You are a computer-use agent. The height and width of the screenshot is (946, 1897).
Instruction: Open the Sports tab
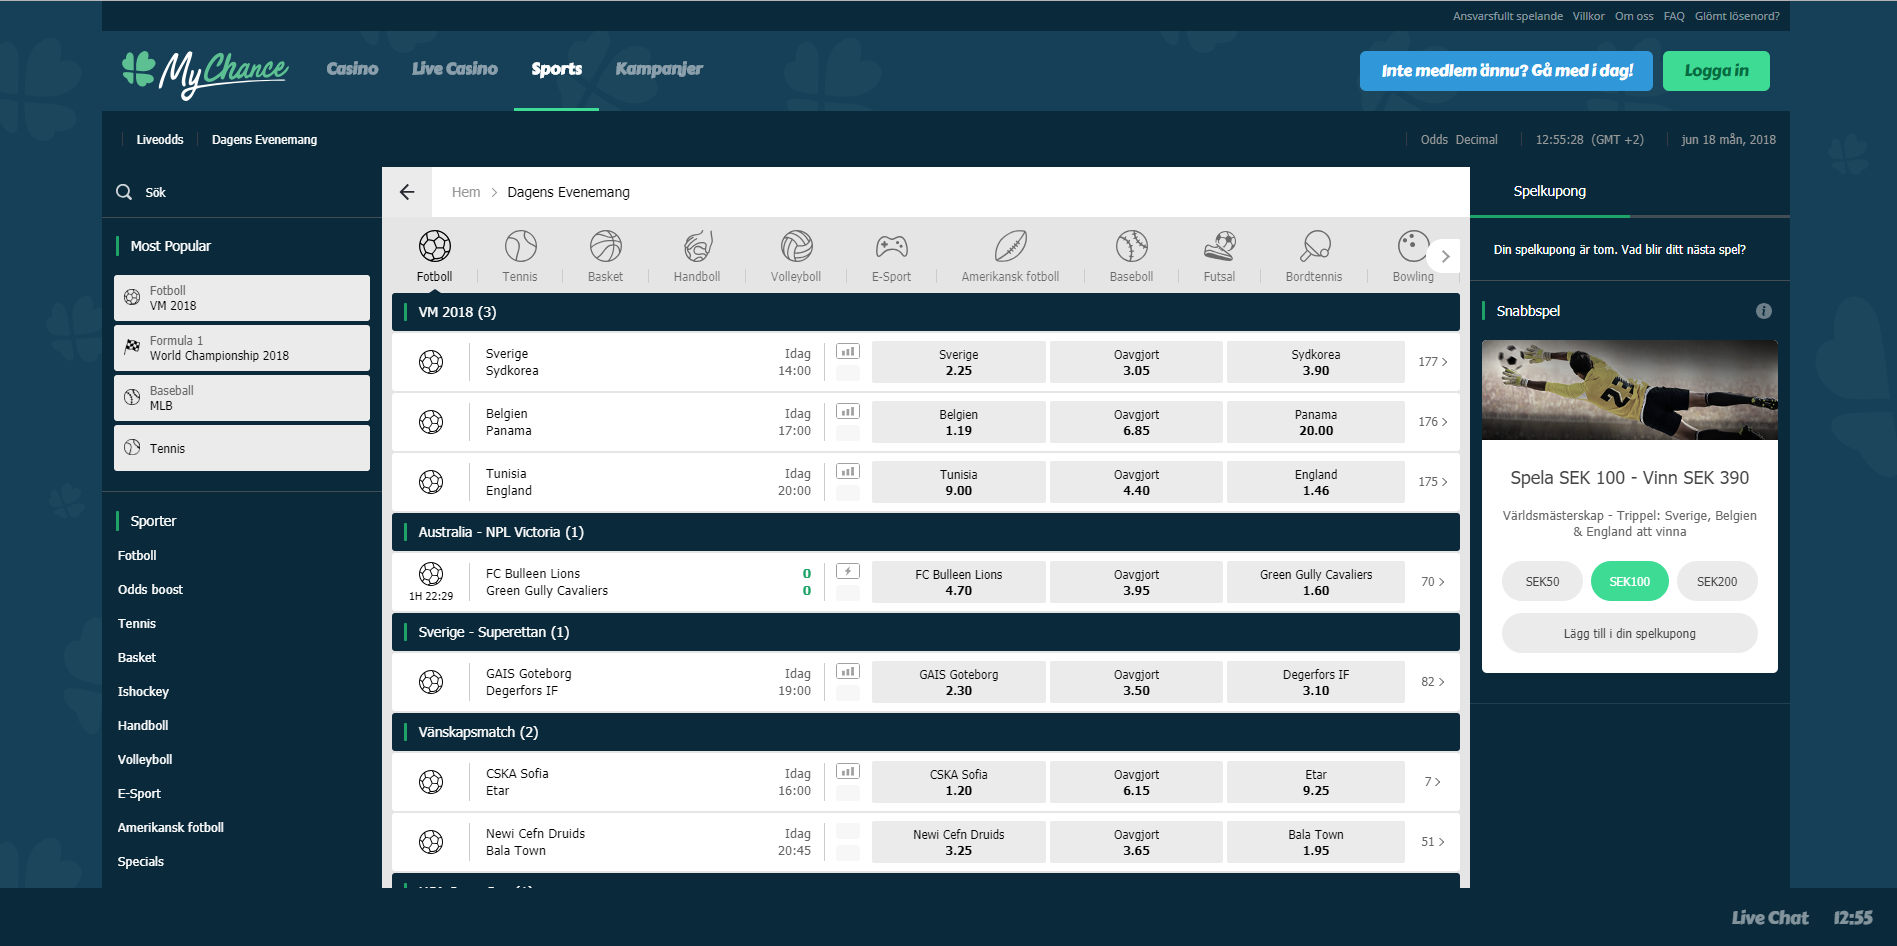(x=556, y=69)
